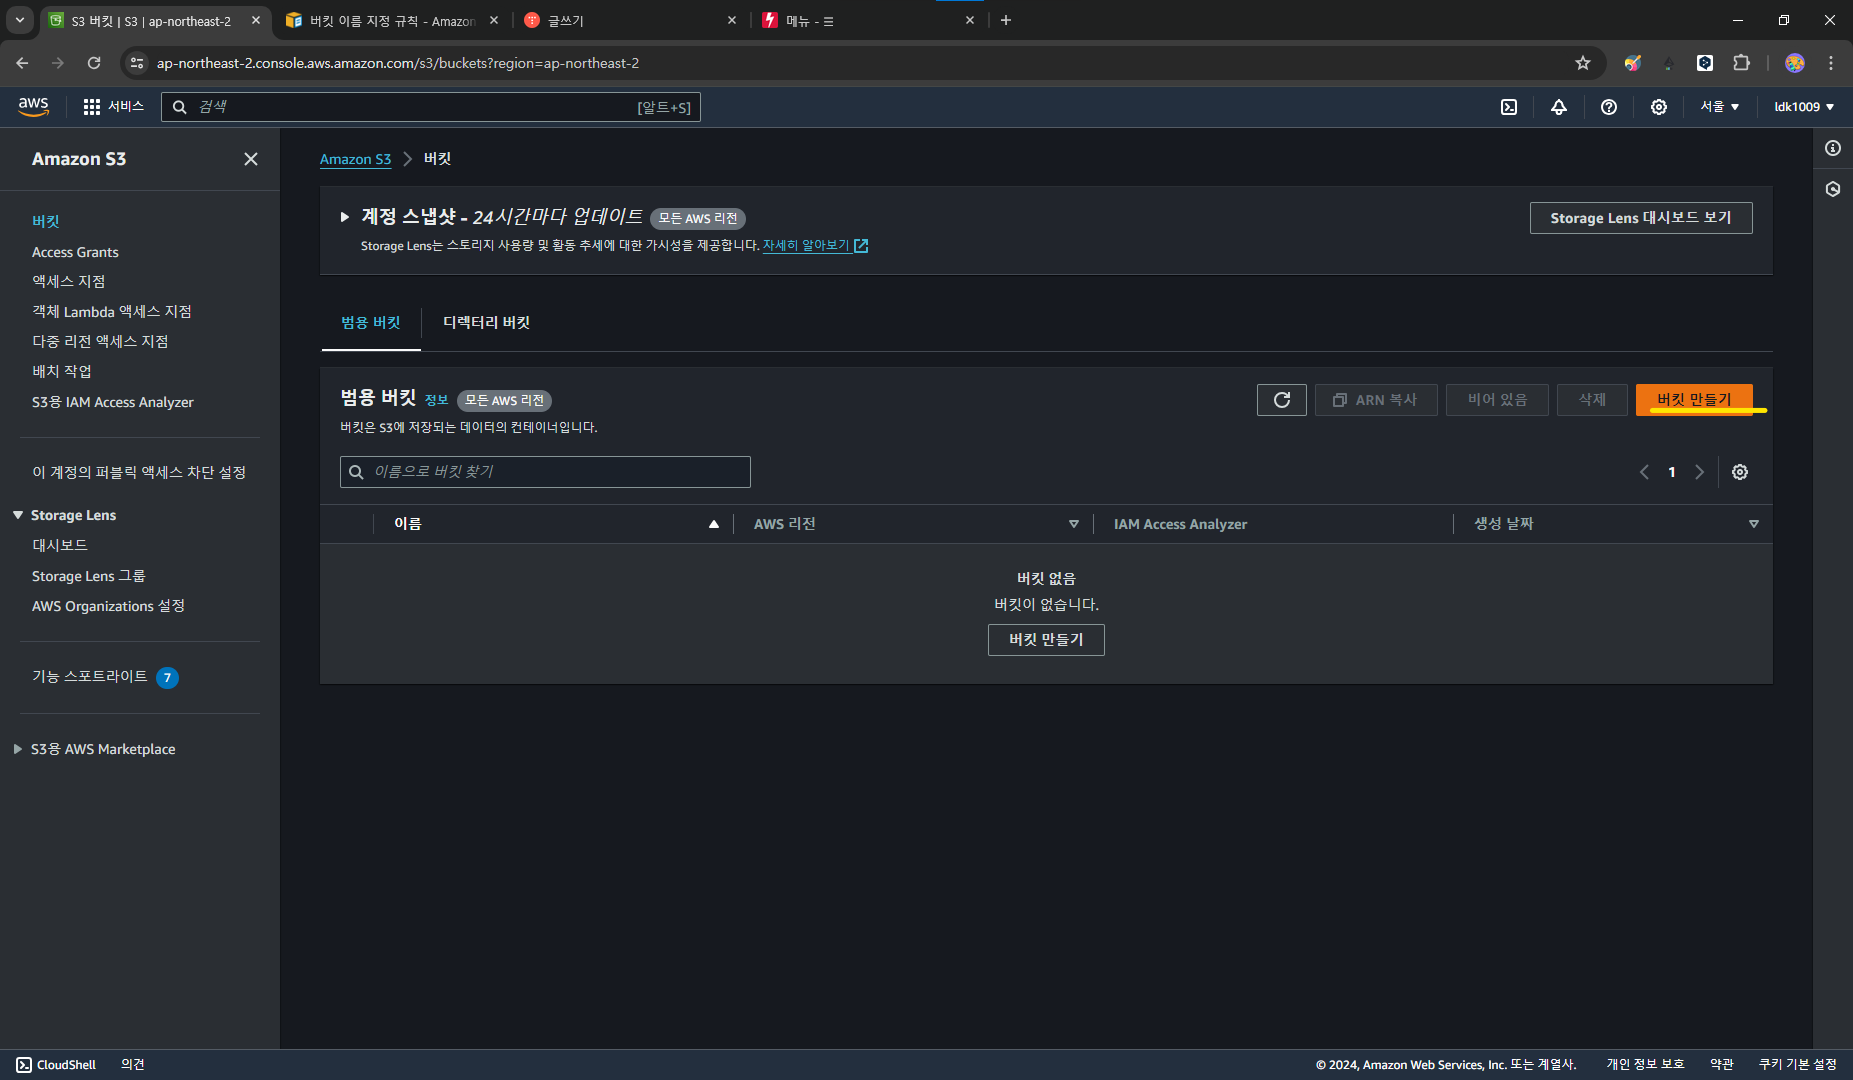Screen dimensions: 1853x1080
Task: Open the 서울 region dropdown
Action: tap(1720, 107)
